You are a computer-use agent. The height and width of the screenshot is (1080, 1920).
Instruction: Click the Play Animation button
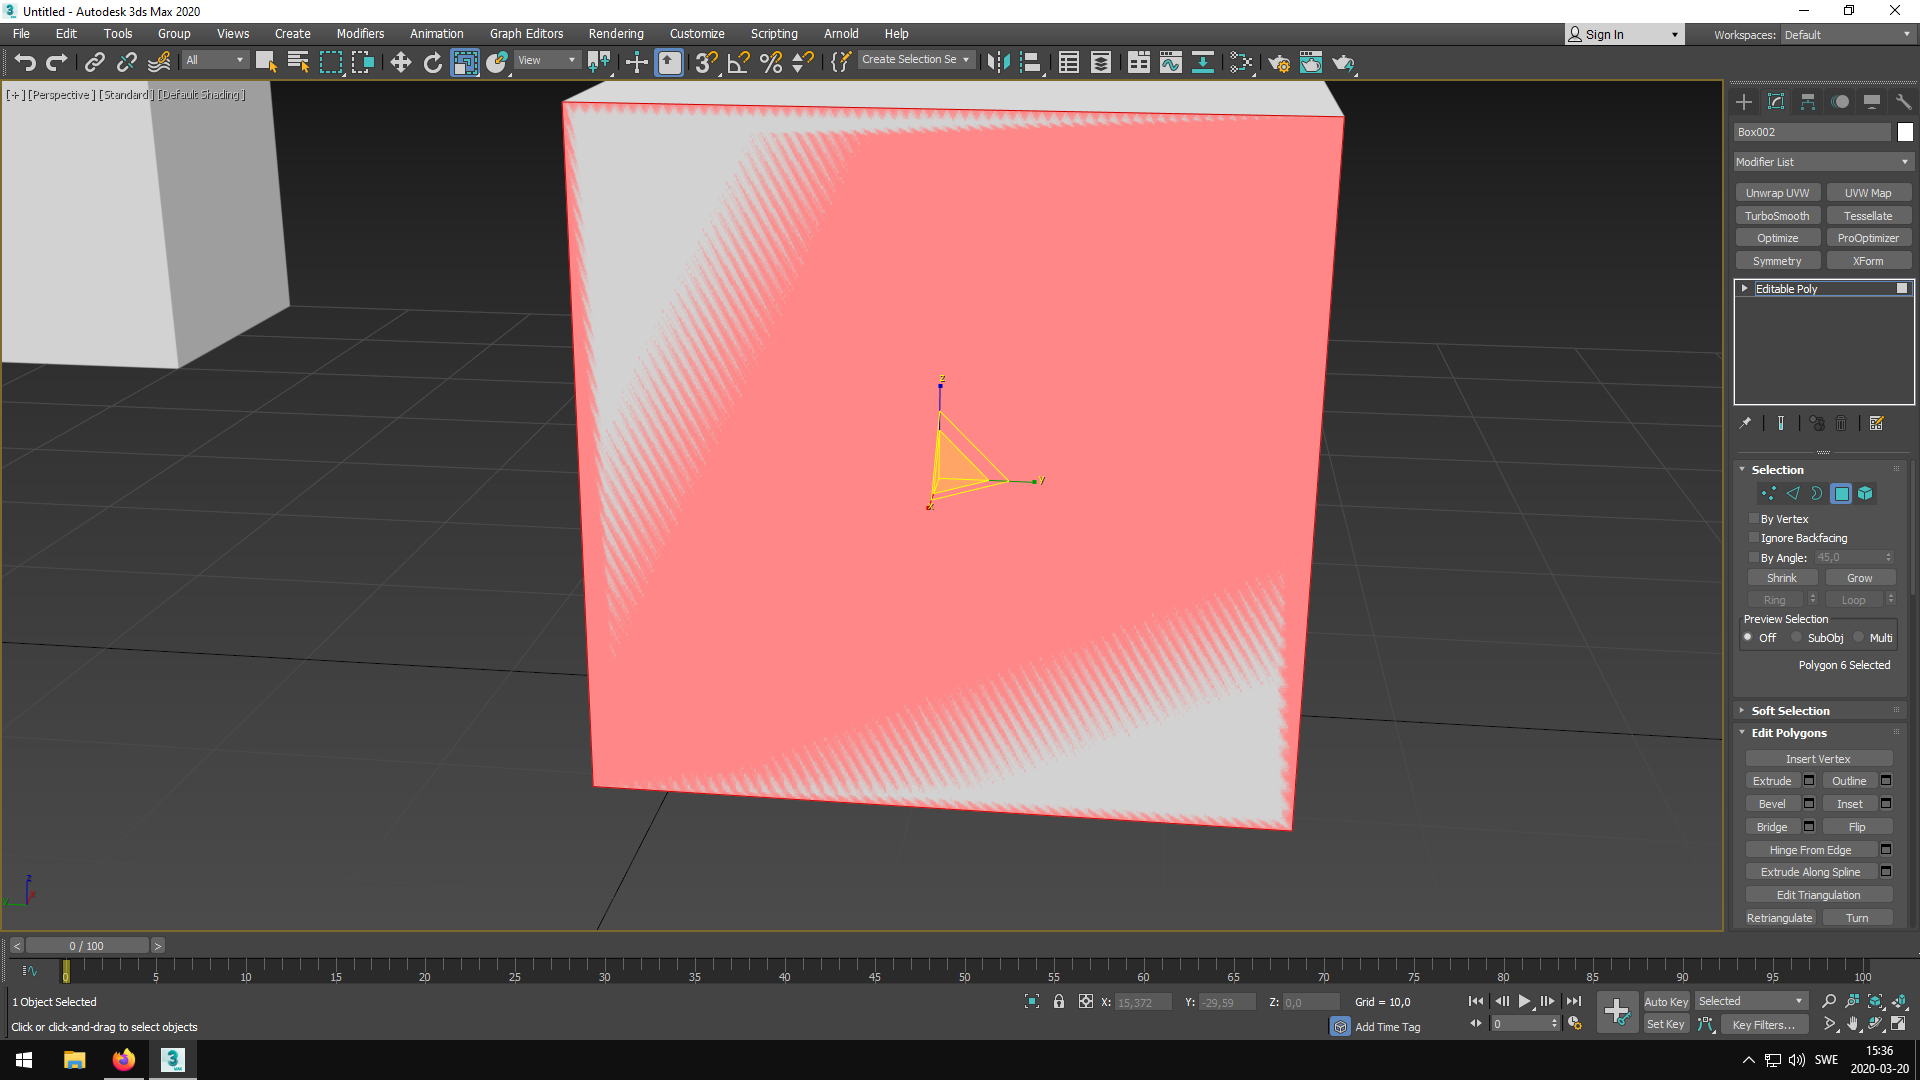[x=1524, y=1001]
